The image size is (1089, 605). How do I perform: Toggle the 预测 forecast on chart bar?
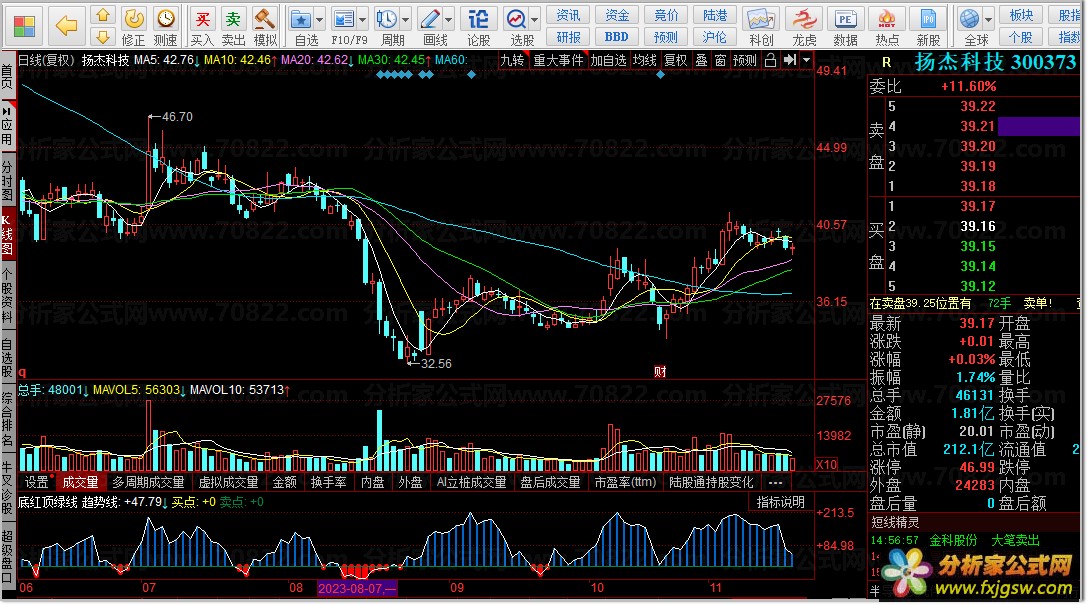pyautogui.click(x=745, y=60)
